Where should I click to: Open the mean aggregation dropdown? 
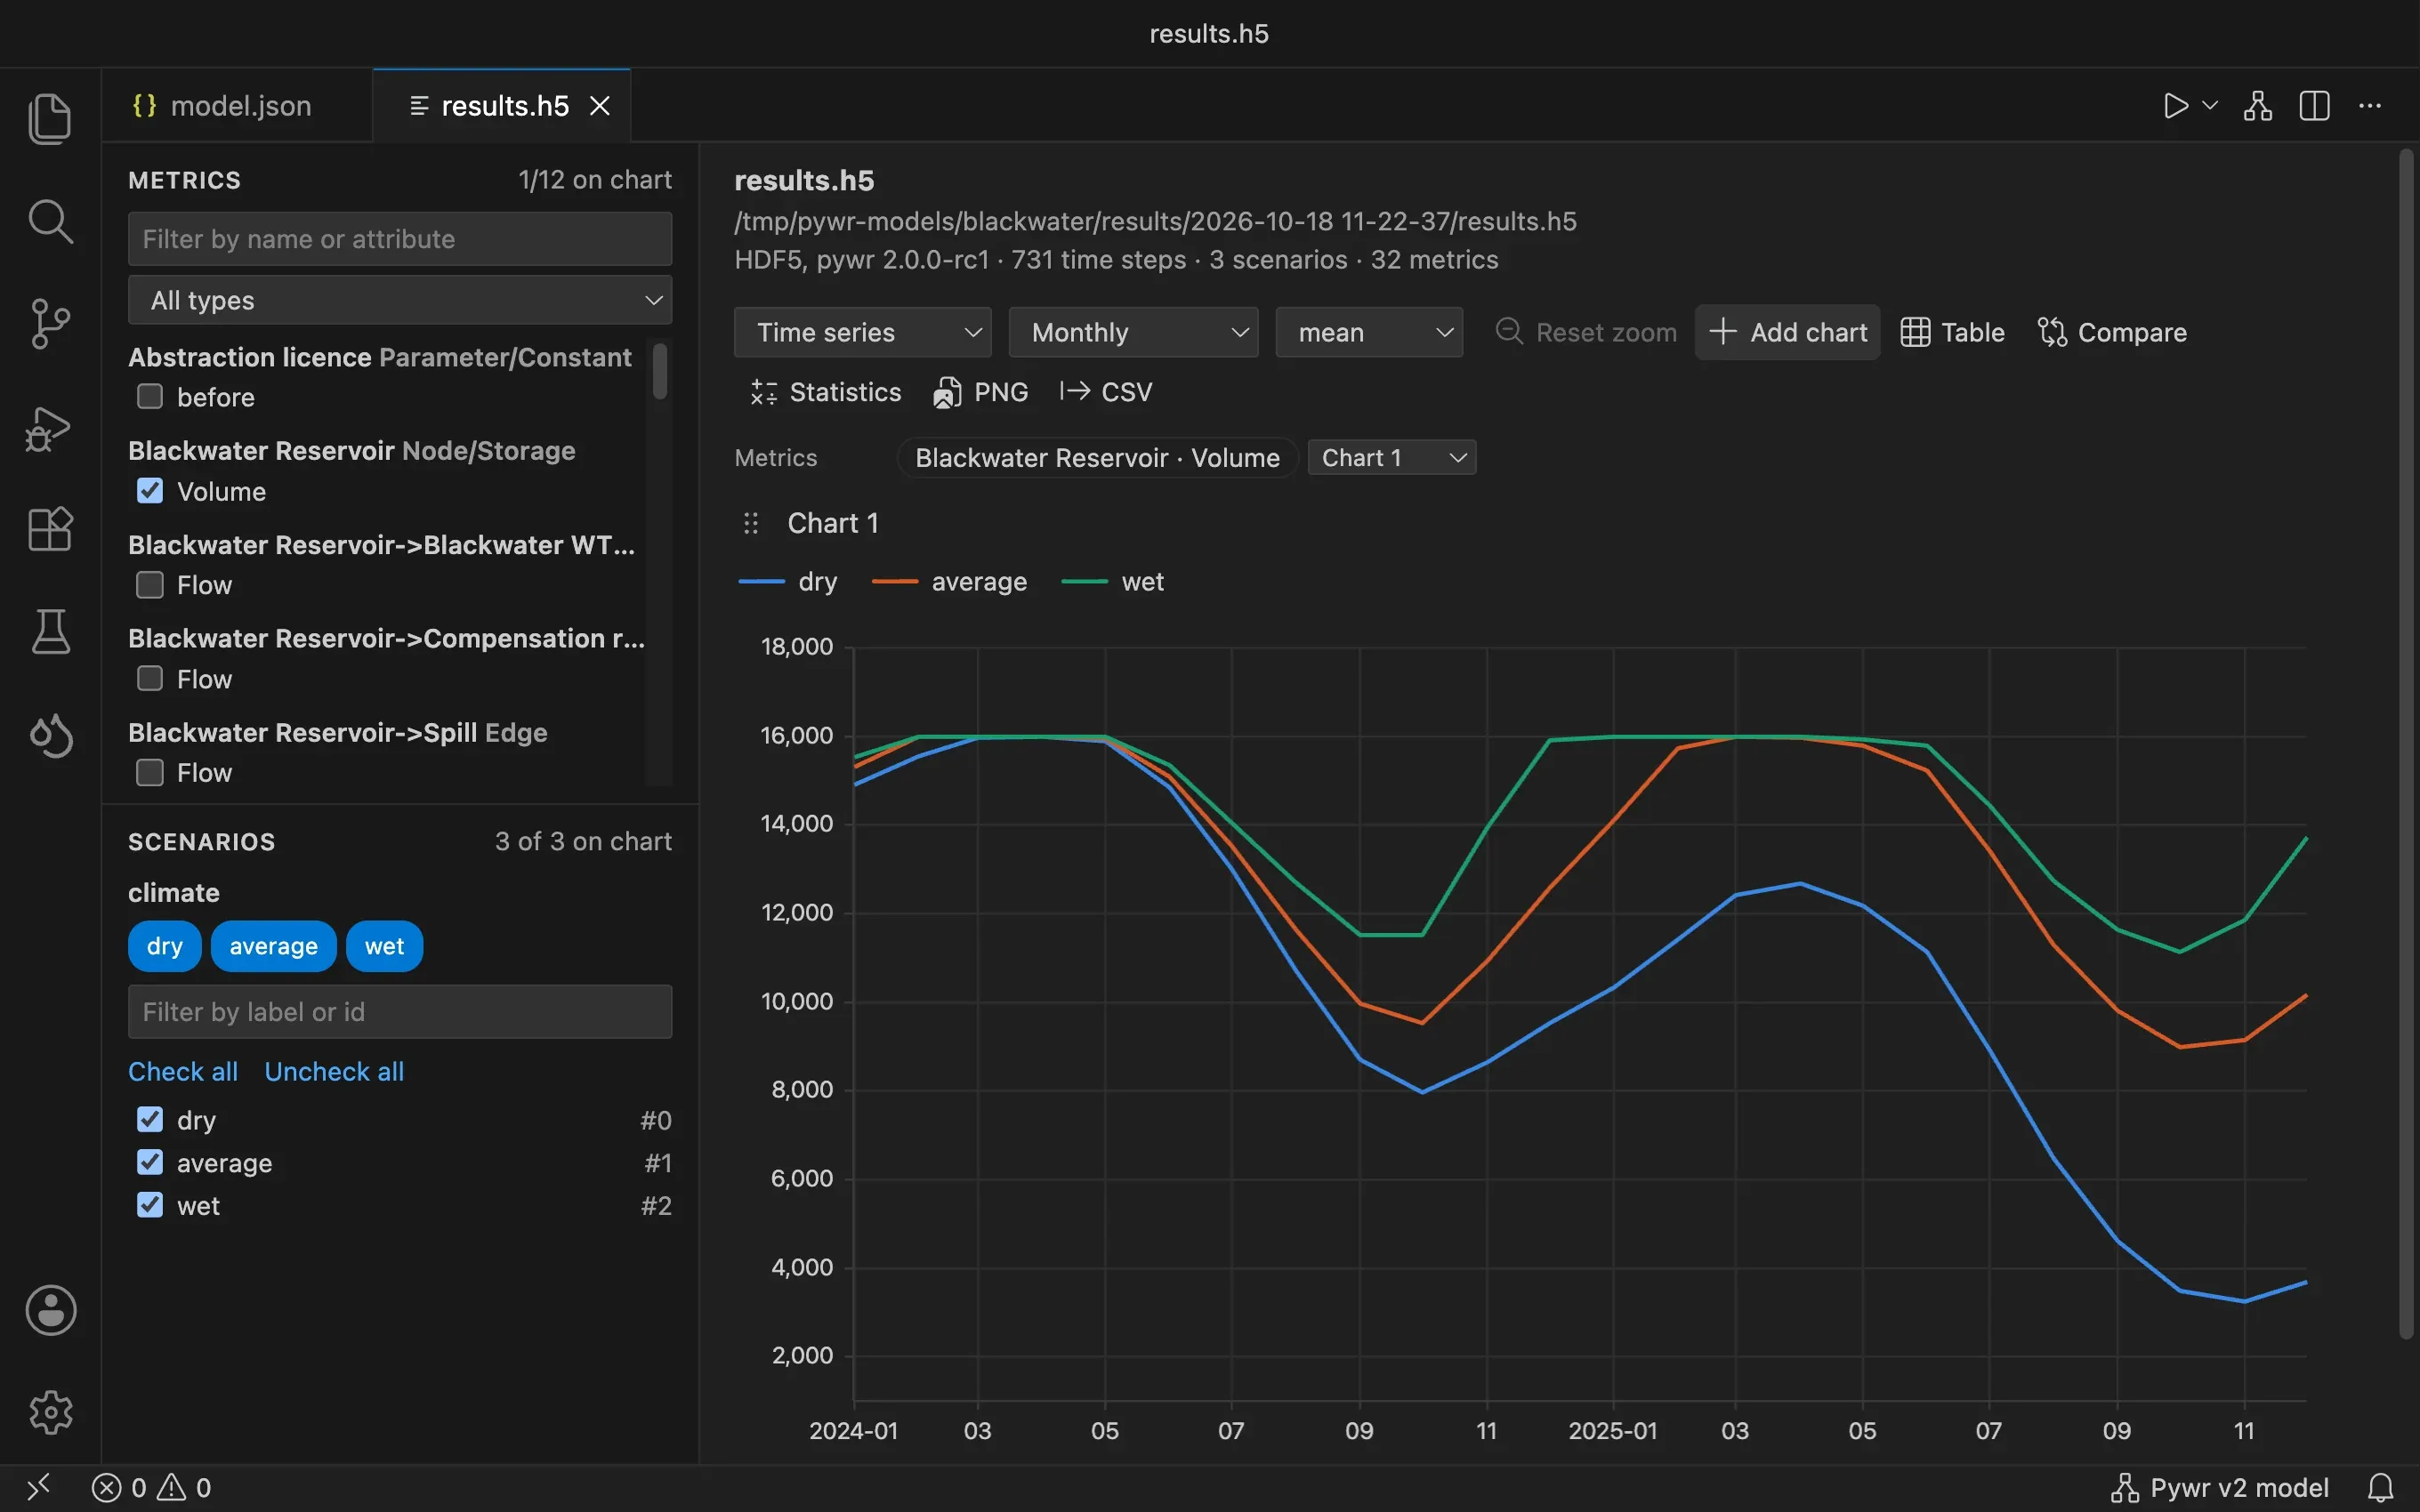(1369, 332)
